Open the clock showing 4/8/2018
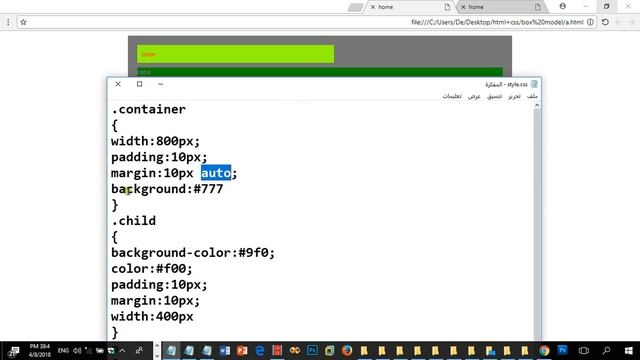 tap(39, 351)
